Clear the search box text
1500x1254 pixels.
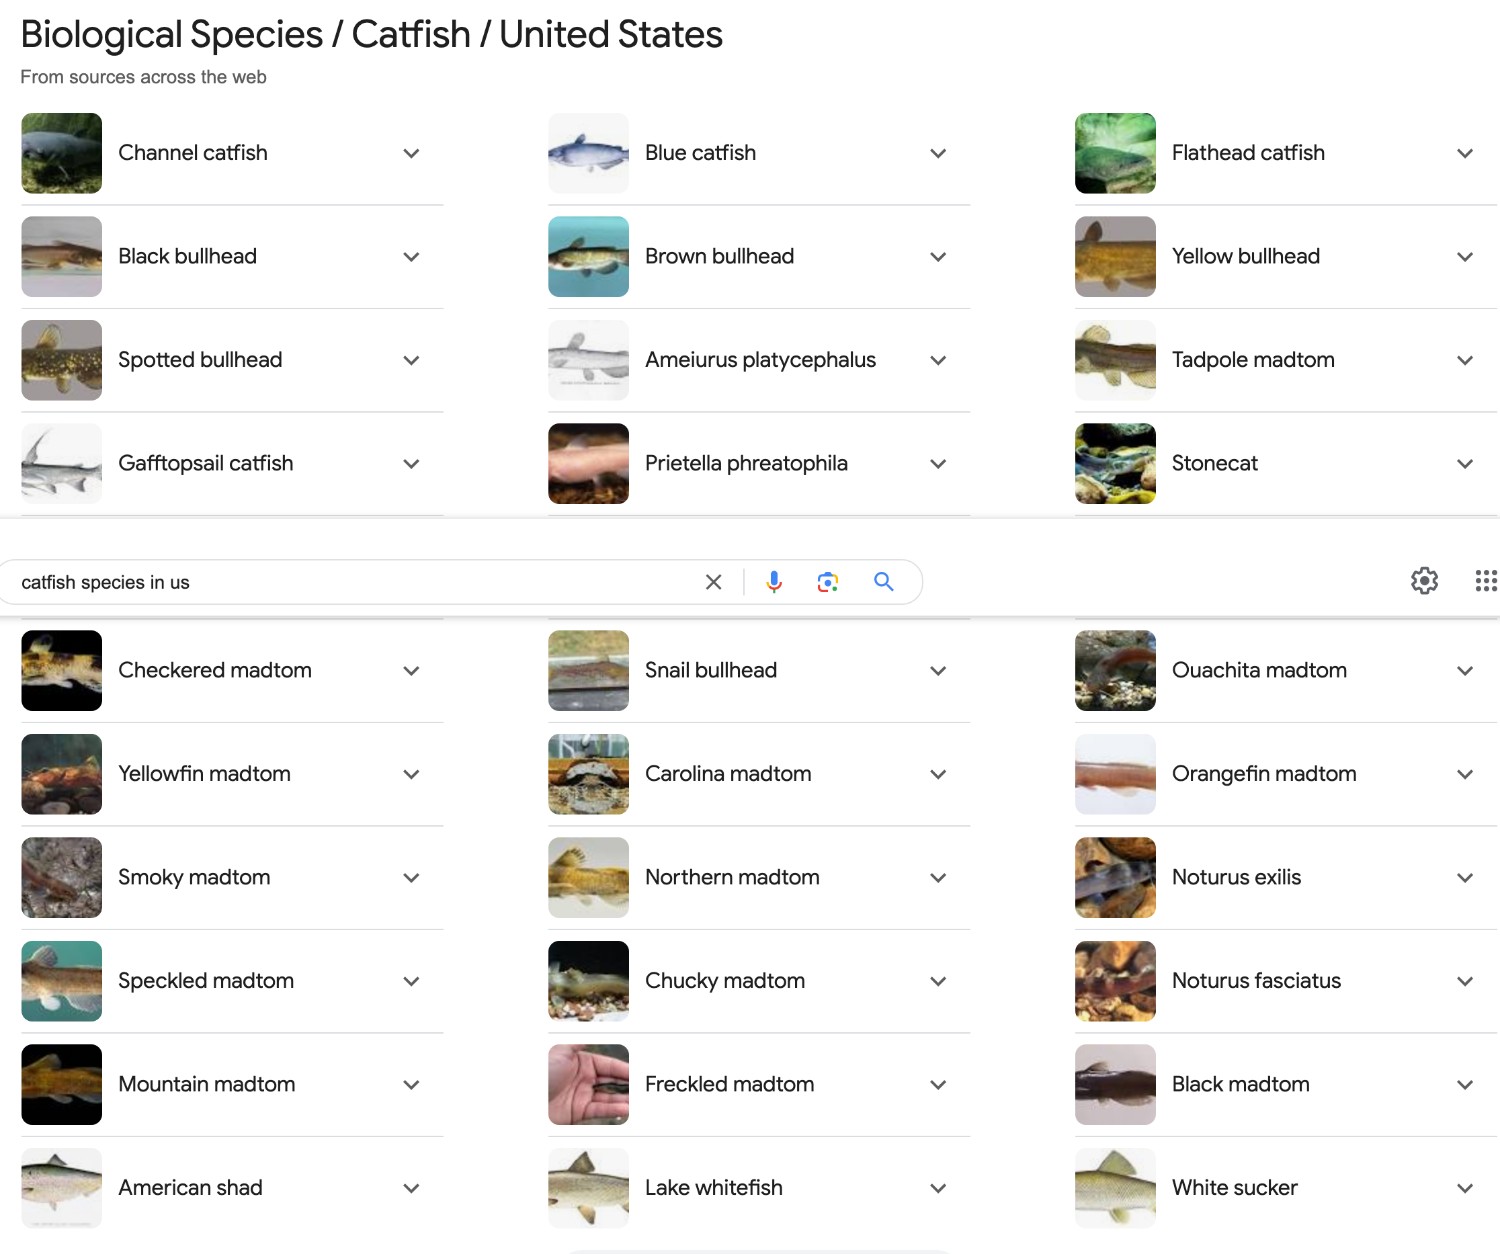tap(713, 582)
